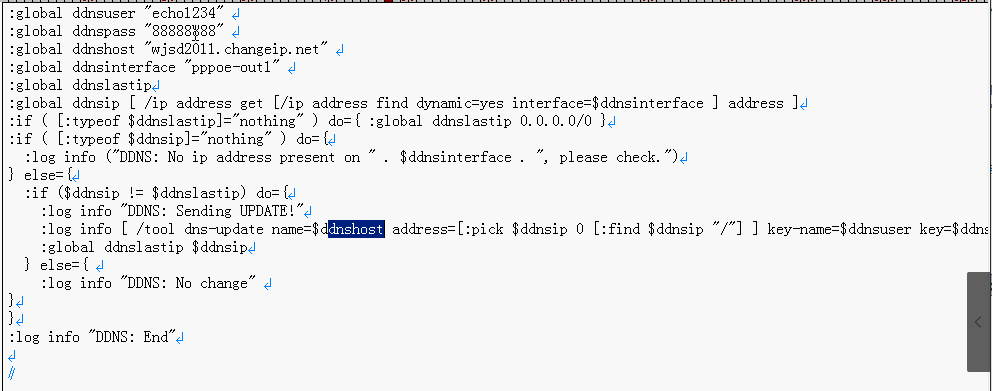
Task: Click the paragraph mark after "echo1234"
Action: click(236, 13)
